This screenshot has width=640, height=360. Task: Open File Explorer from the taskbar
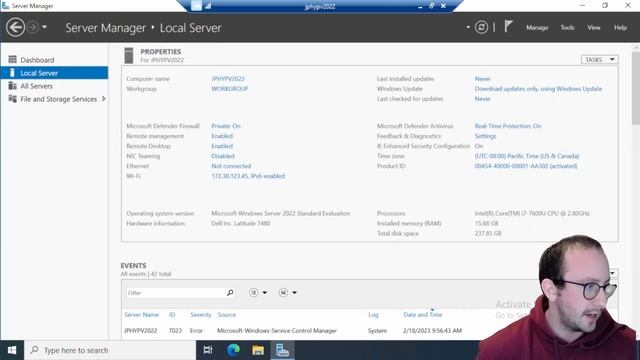click(x=258, y=350)
